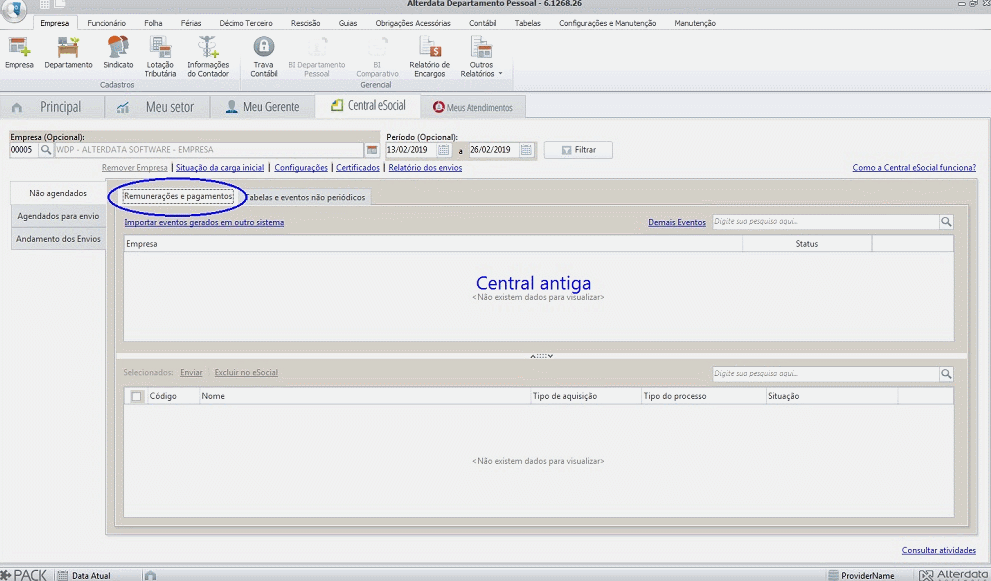Open Relatório de Encargos icon
This screenshot has width=991, height=581.
tap(429, 57)
